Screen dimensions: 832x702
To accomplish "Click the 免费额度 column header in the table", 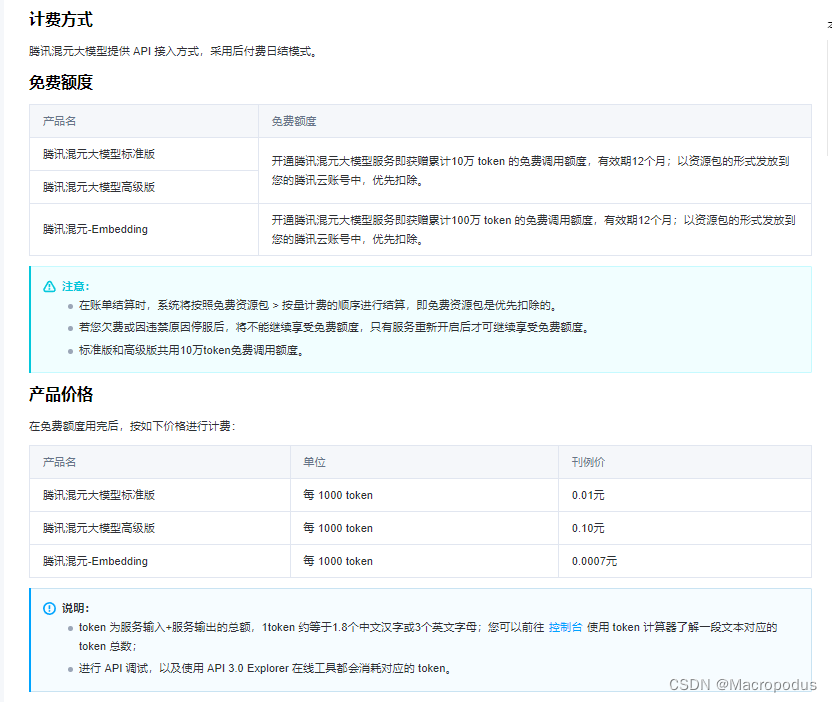I will click(294, 121).
